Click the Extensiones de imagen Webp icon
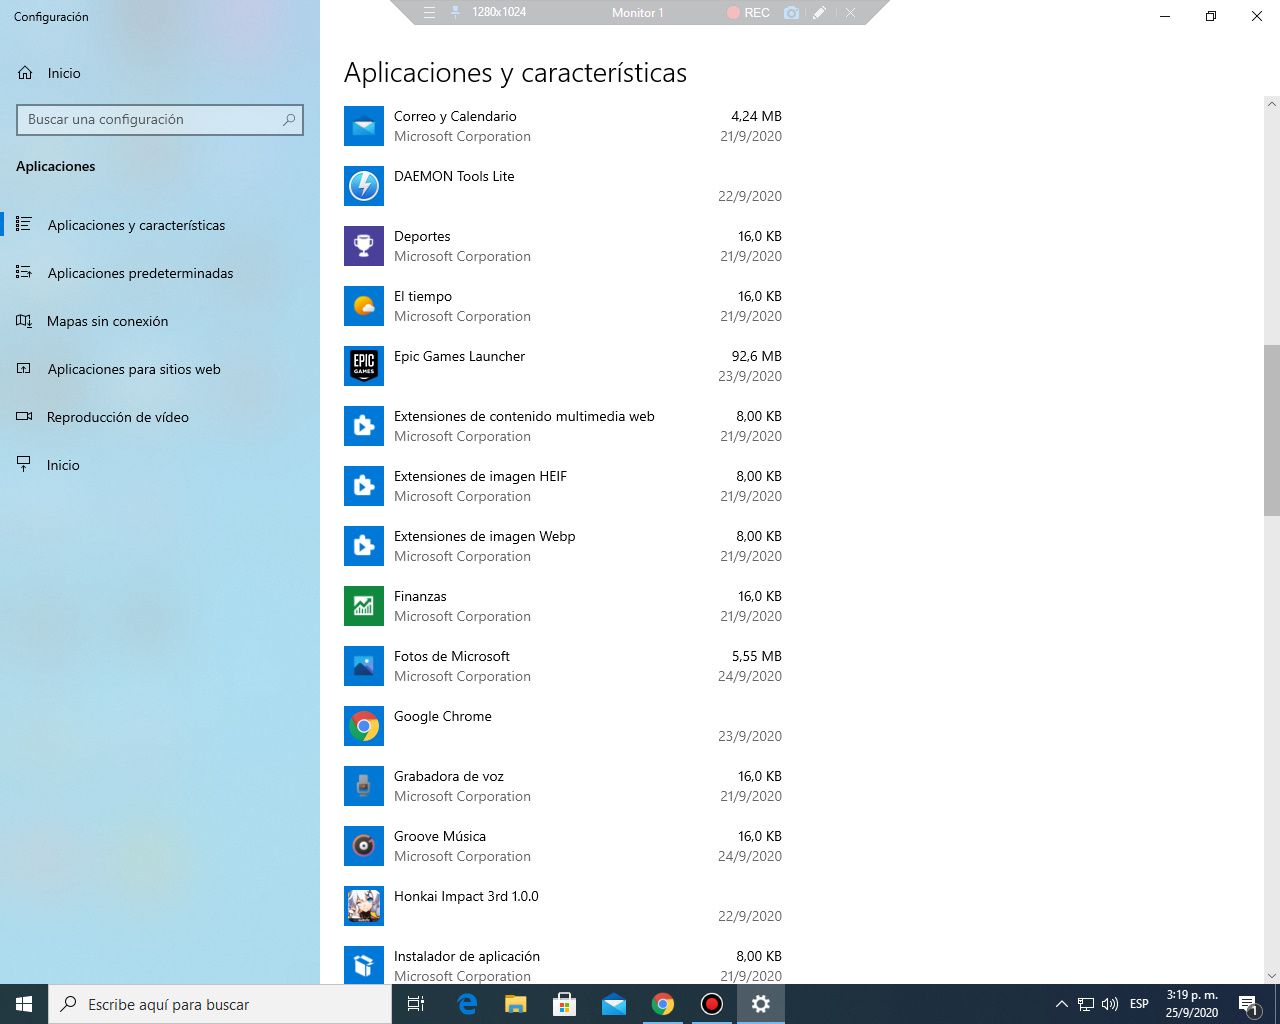 364,546
